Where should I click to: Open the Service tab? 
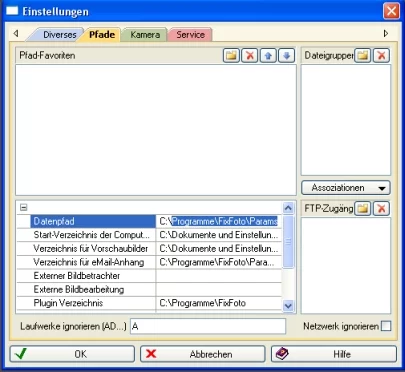(190, 35)
